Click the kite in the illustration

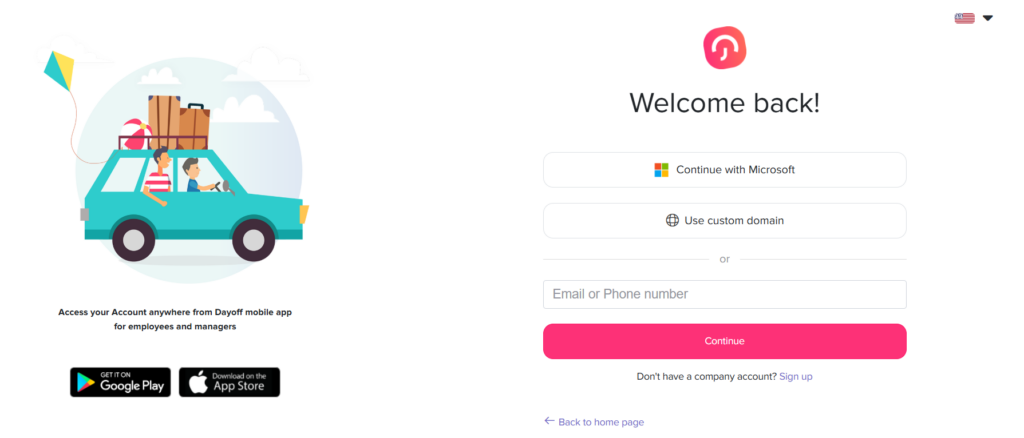pyautogui.click(x=59, y=70)
